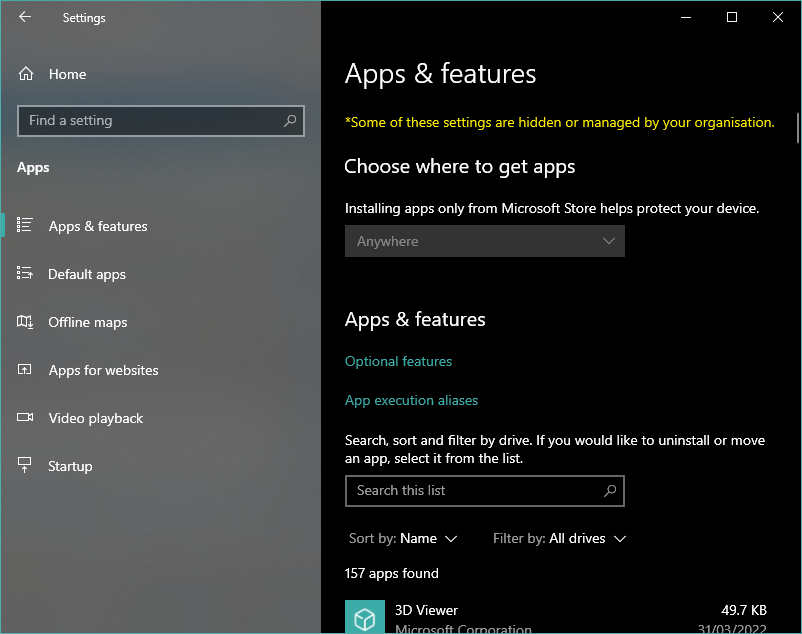Click the back arrow in Settings
Screen dimensions: 802x634
tap(25, 17)
